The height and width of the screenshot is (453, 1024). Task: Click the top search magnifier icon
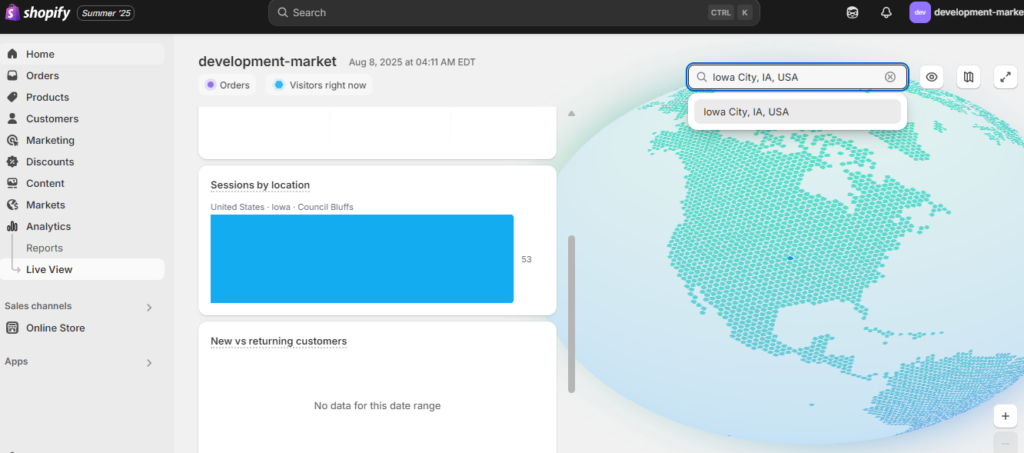(x=282, y=12)
